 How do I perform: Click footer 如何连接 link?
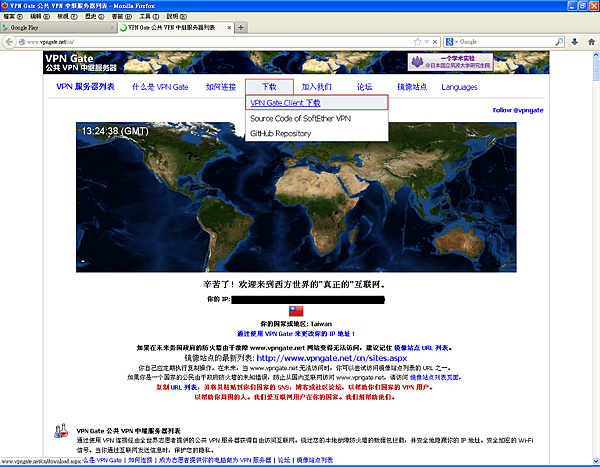point(140,460)
